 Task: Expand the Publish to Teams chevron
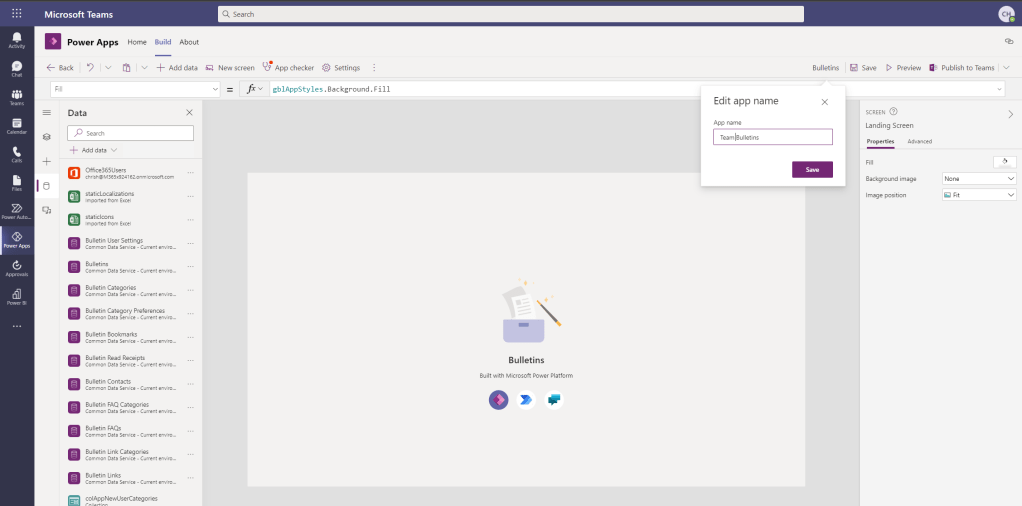1004,68
